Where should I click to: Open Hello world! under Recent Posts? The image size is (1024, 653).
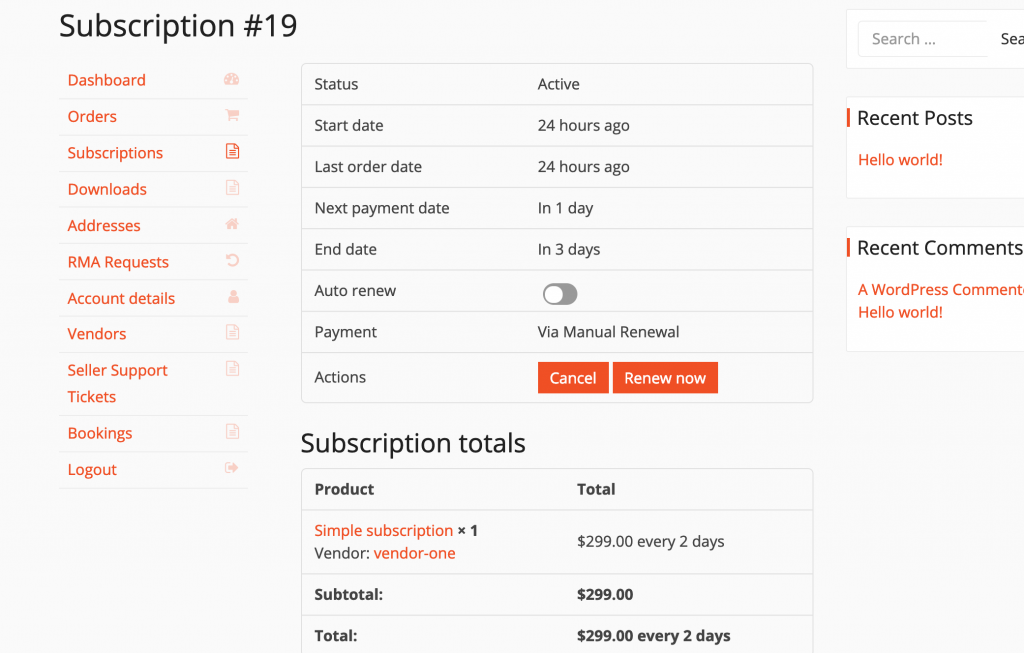tap(900, 160)
